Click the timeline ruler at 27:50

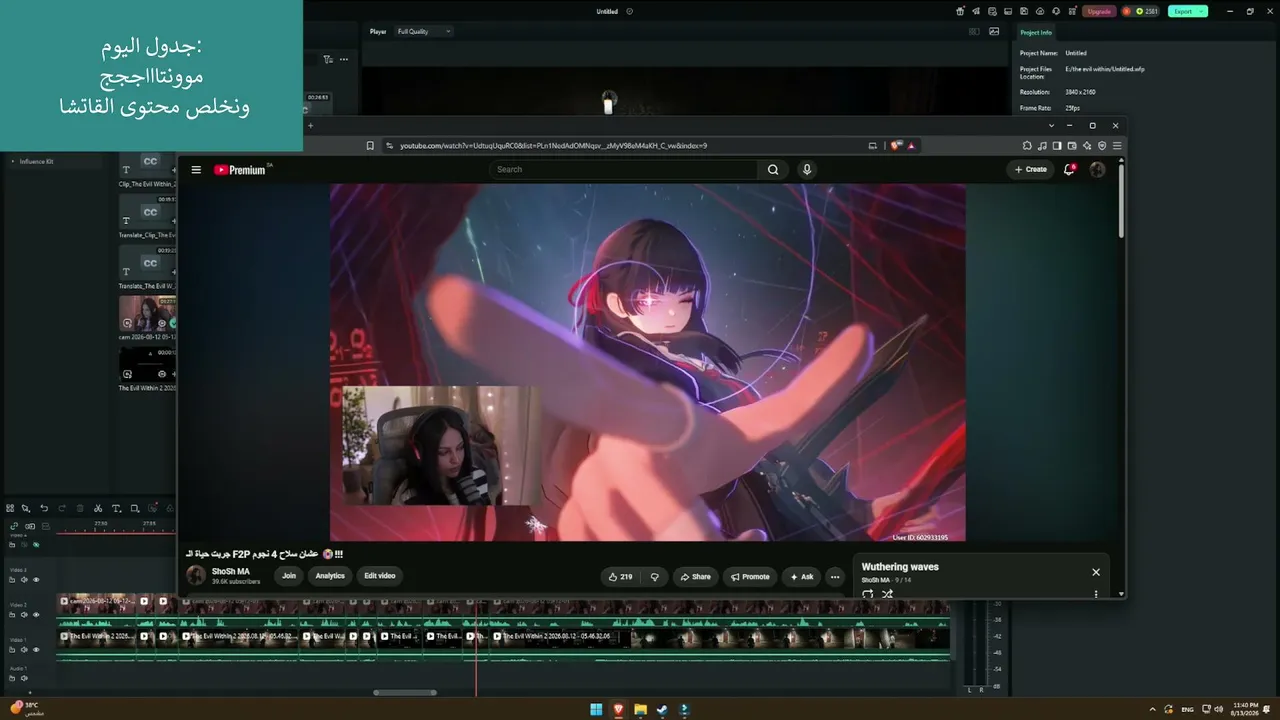click(x=101, y=523)
